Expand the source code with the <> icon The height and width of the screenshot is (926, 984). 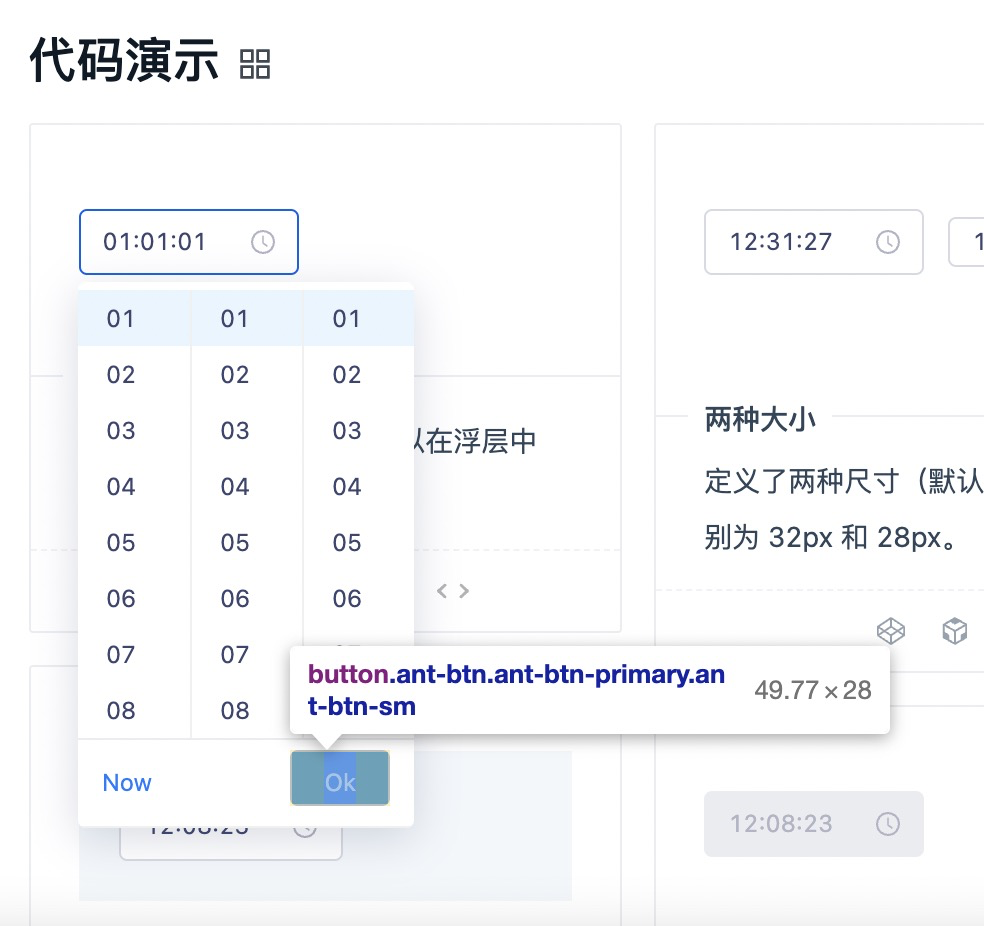click(x=451, y=590)
